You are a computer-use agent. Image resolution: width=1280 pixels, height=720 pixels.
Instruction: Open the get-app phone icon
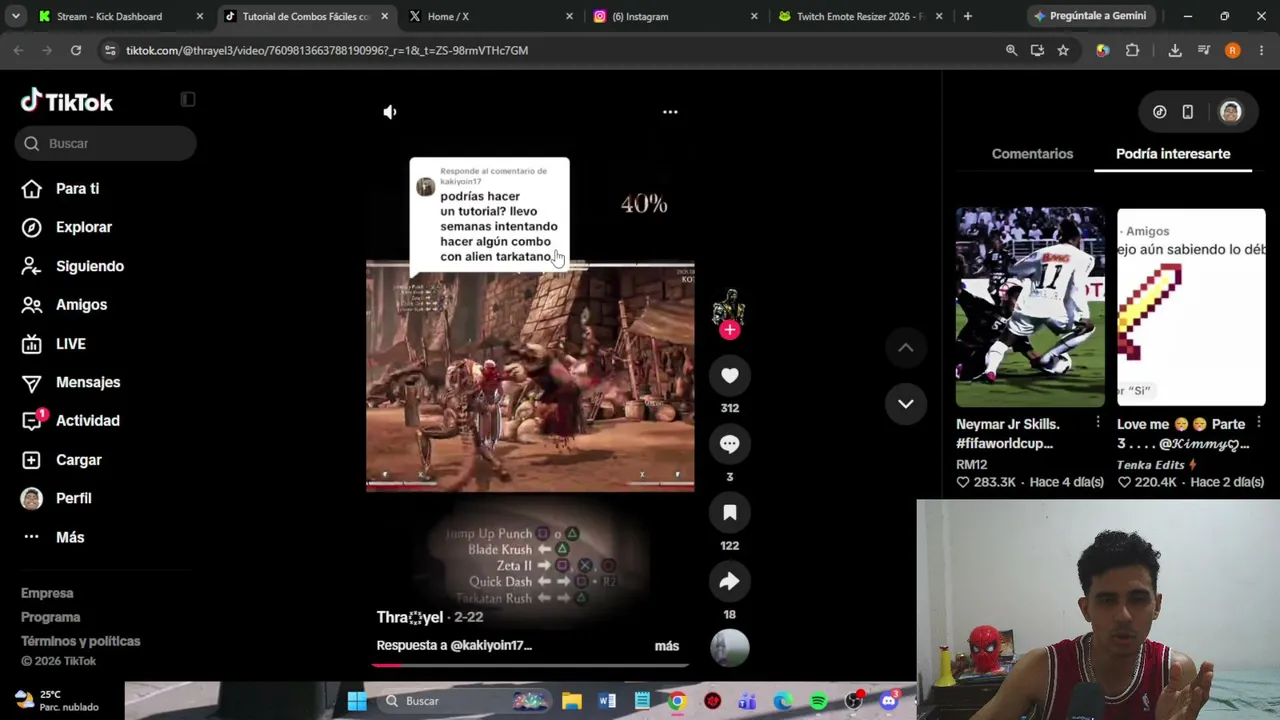tap(1188, 112)
